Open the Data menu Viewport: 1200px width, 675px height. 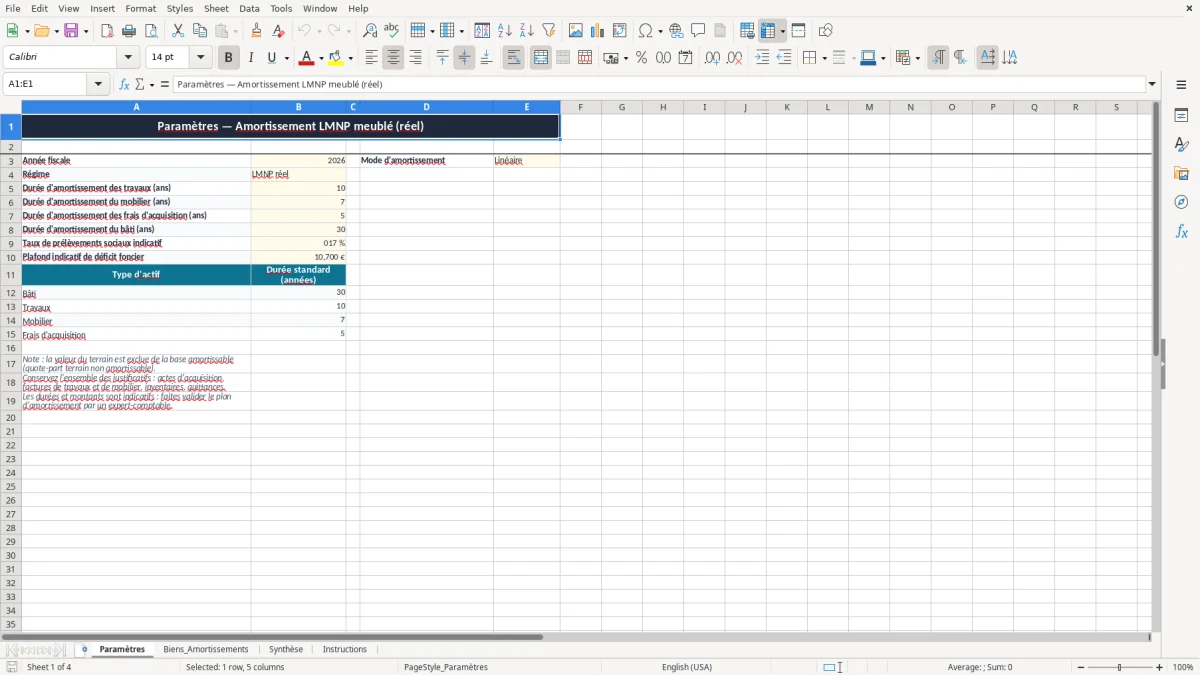(x=249, y=8)
